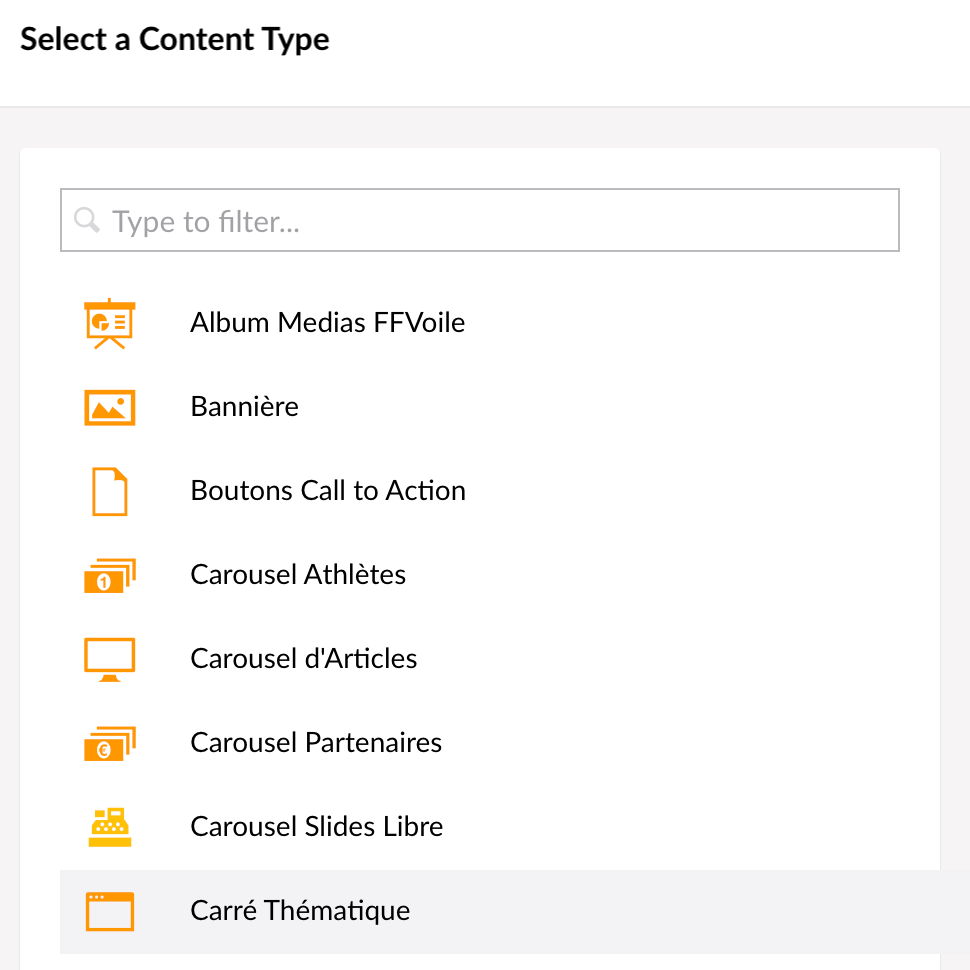Choose the highlighted Carré Thématique entry
Screen dimensions: 970x970
(300, 911)
